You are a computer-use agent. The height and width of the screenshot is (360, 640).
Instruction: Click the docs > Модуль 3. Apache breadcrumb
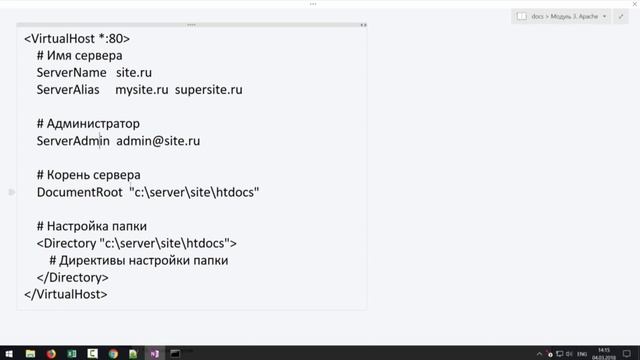pyautogui.click(x=564, y=16)
